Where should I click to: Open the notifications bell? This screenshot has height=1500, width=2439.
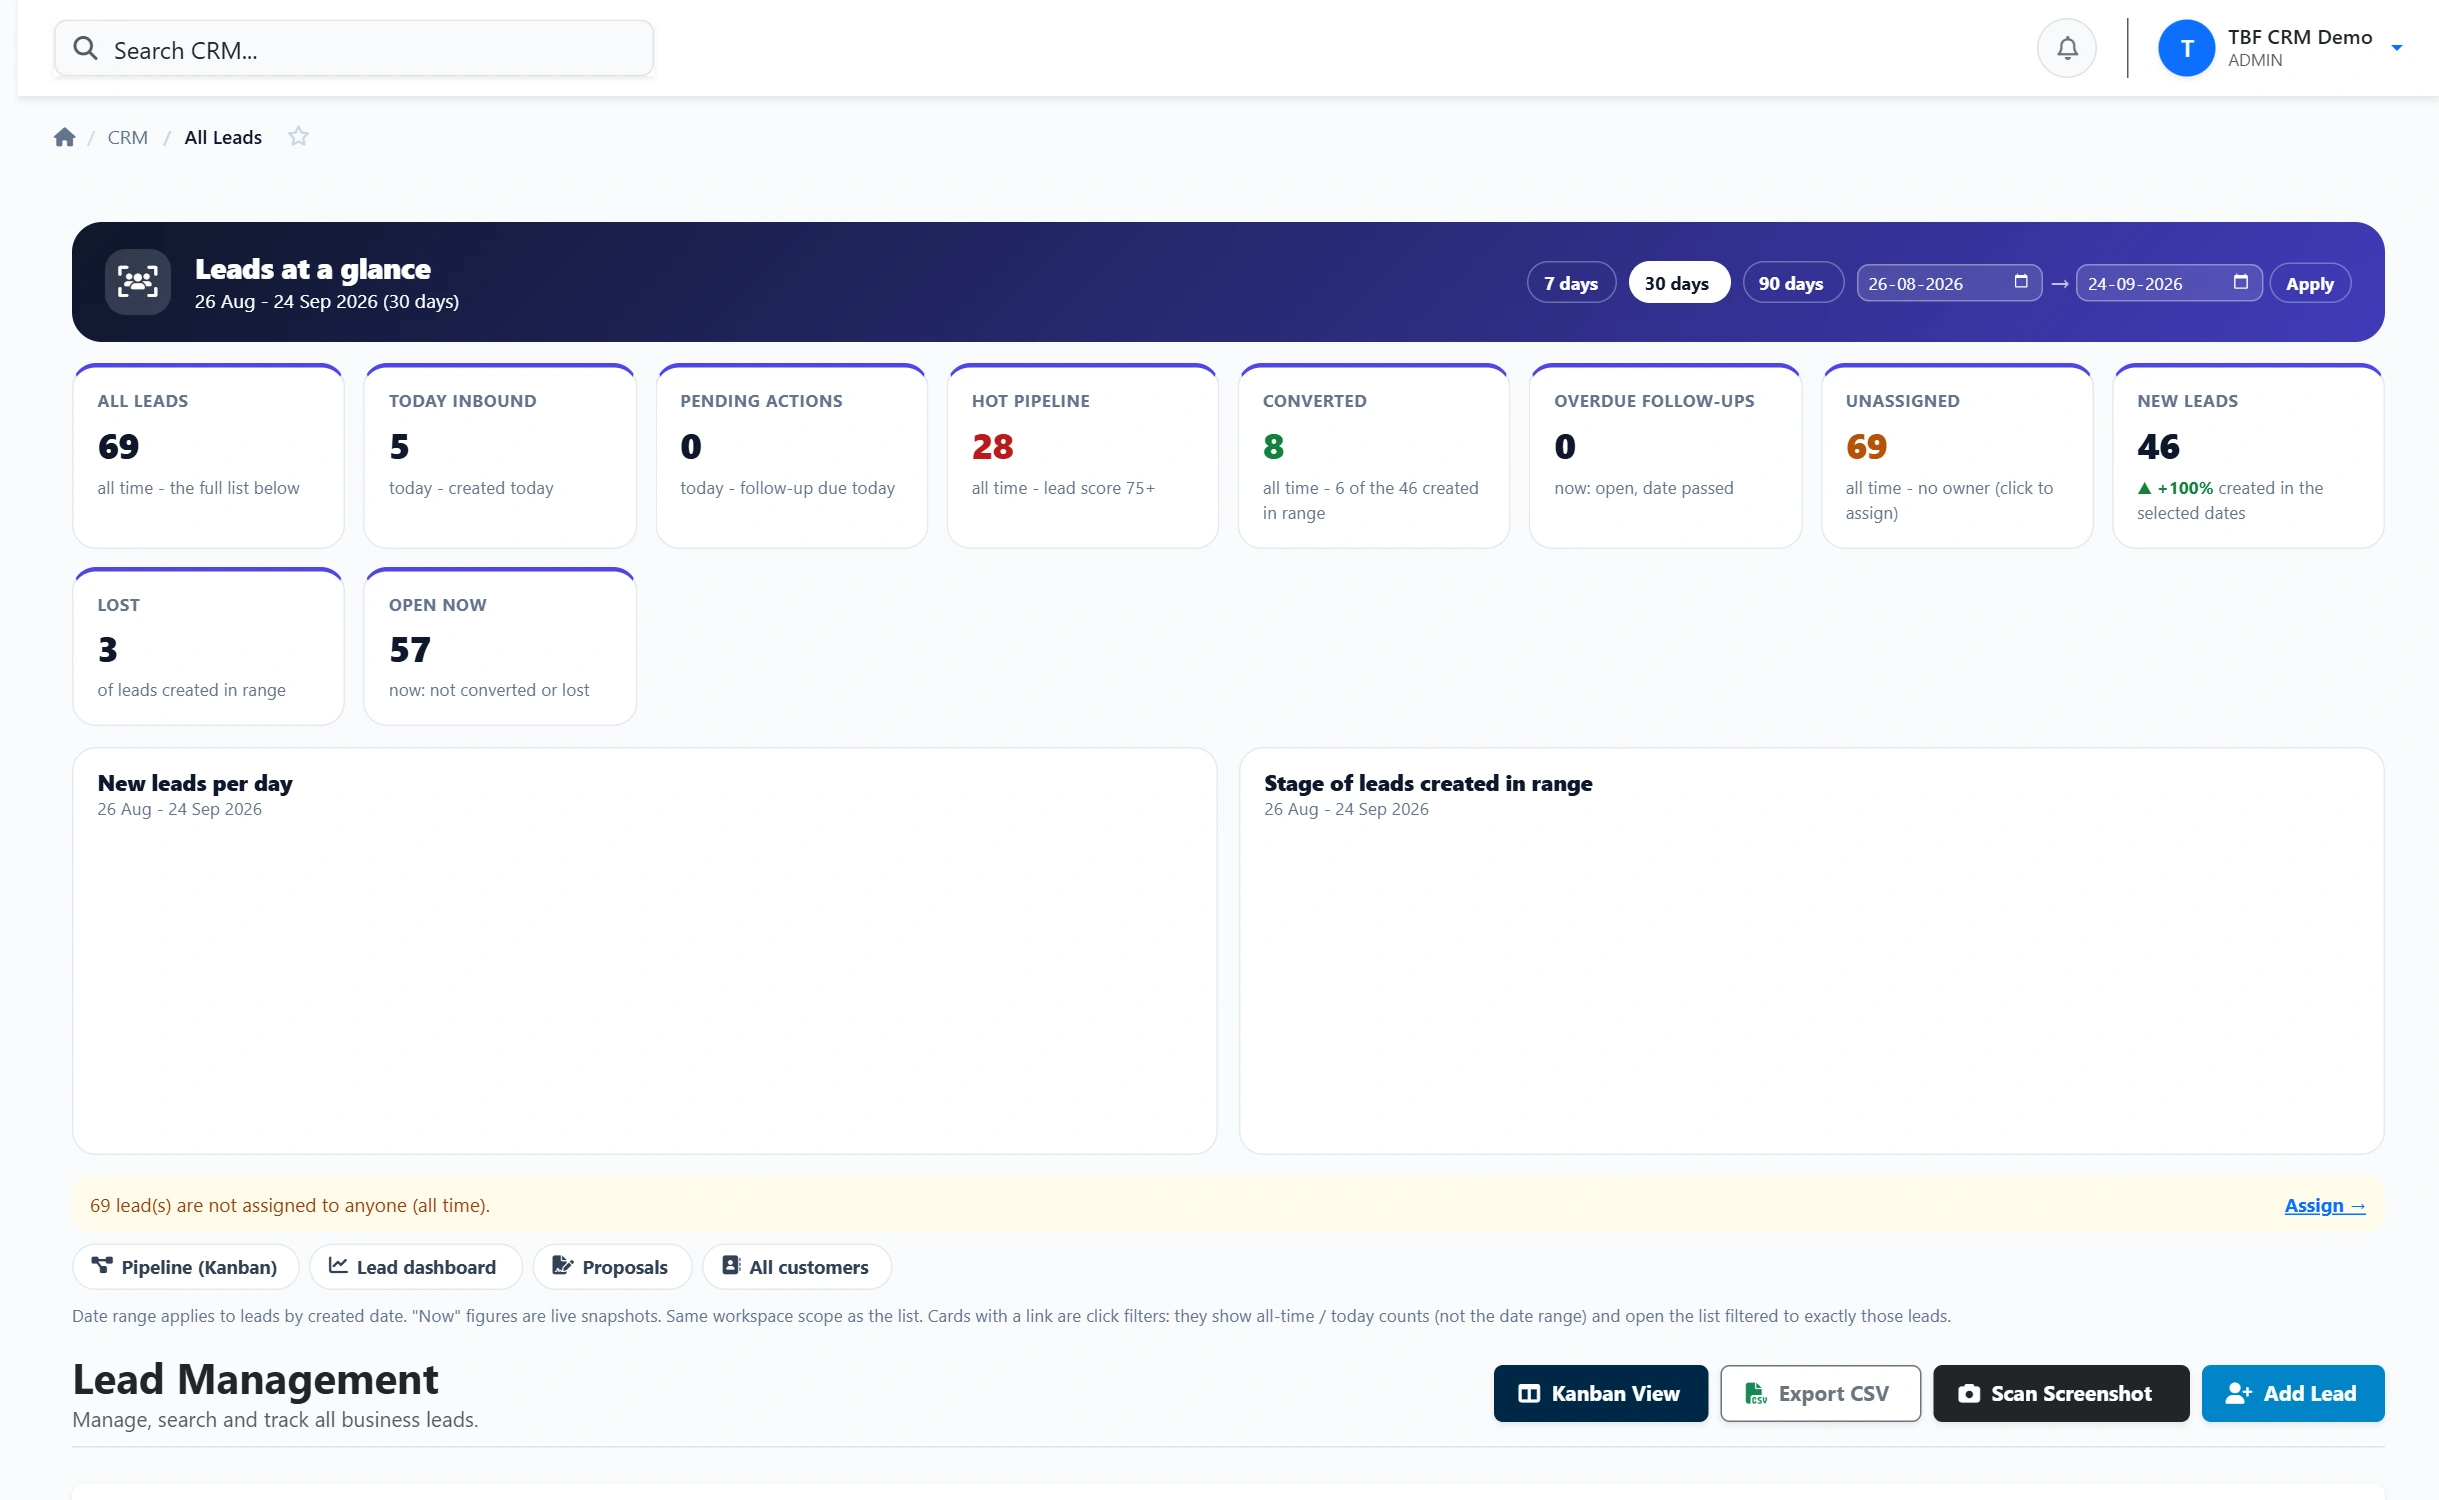click(2066, 48)
